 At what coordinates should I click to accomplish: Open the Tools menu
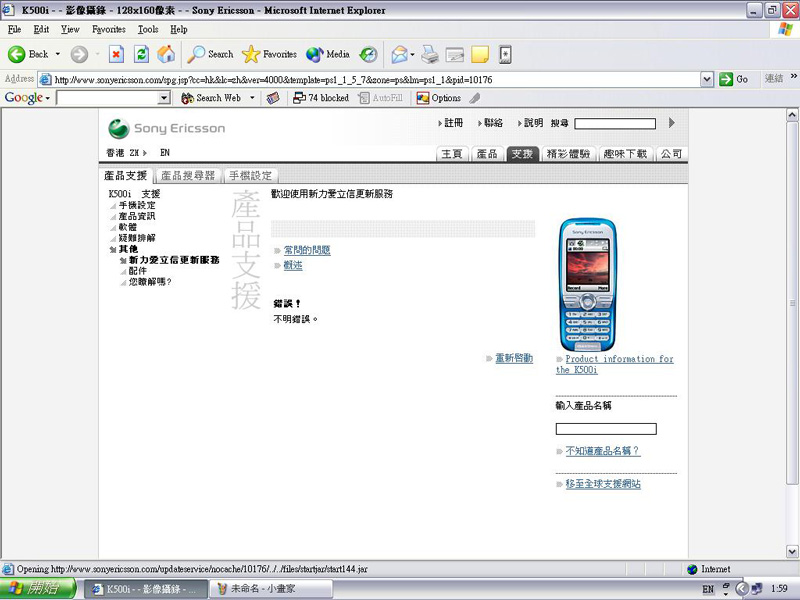(x=148, y=30)
